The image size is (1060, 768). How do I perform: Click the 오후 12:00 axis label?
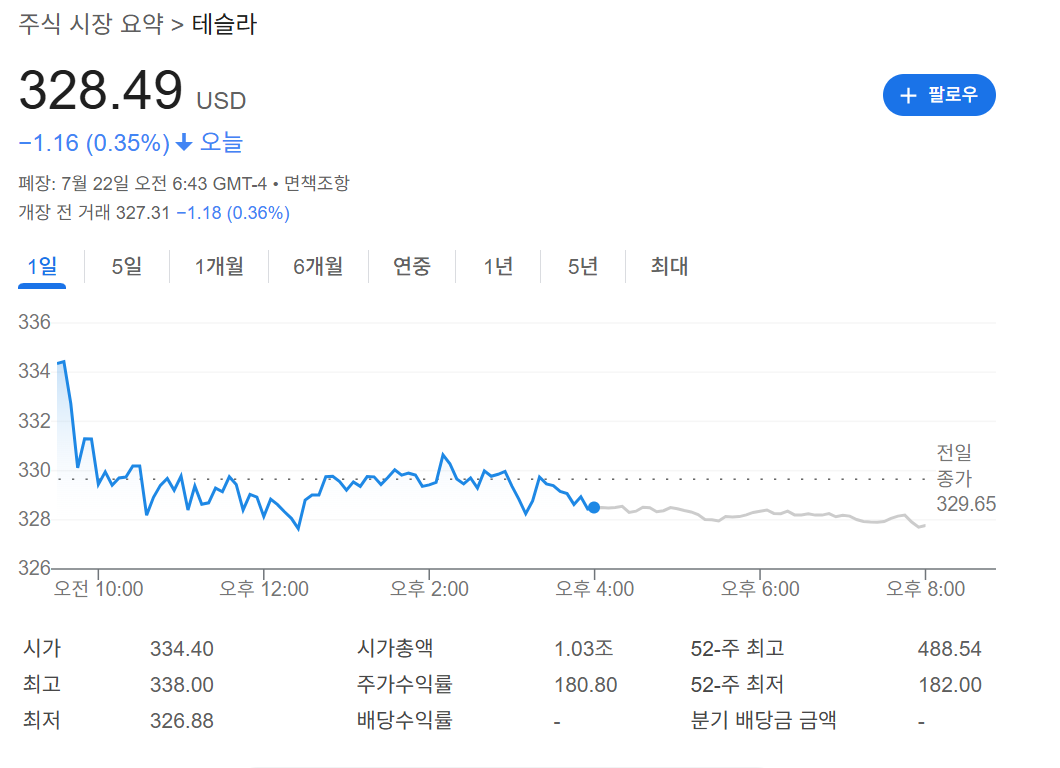[264, 589]
